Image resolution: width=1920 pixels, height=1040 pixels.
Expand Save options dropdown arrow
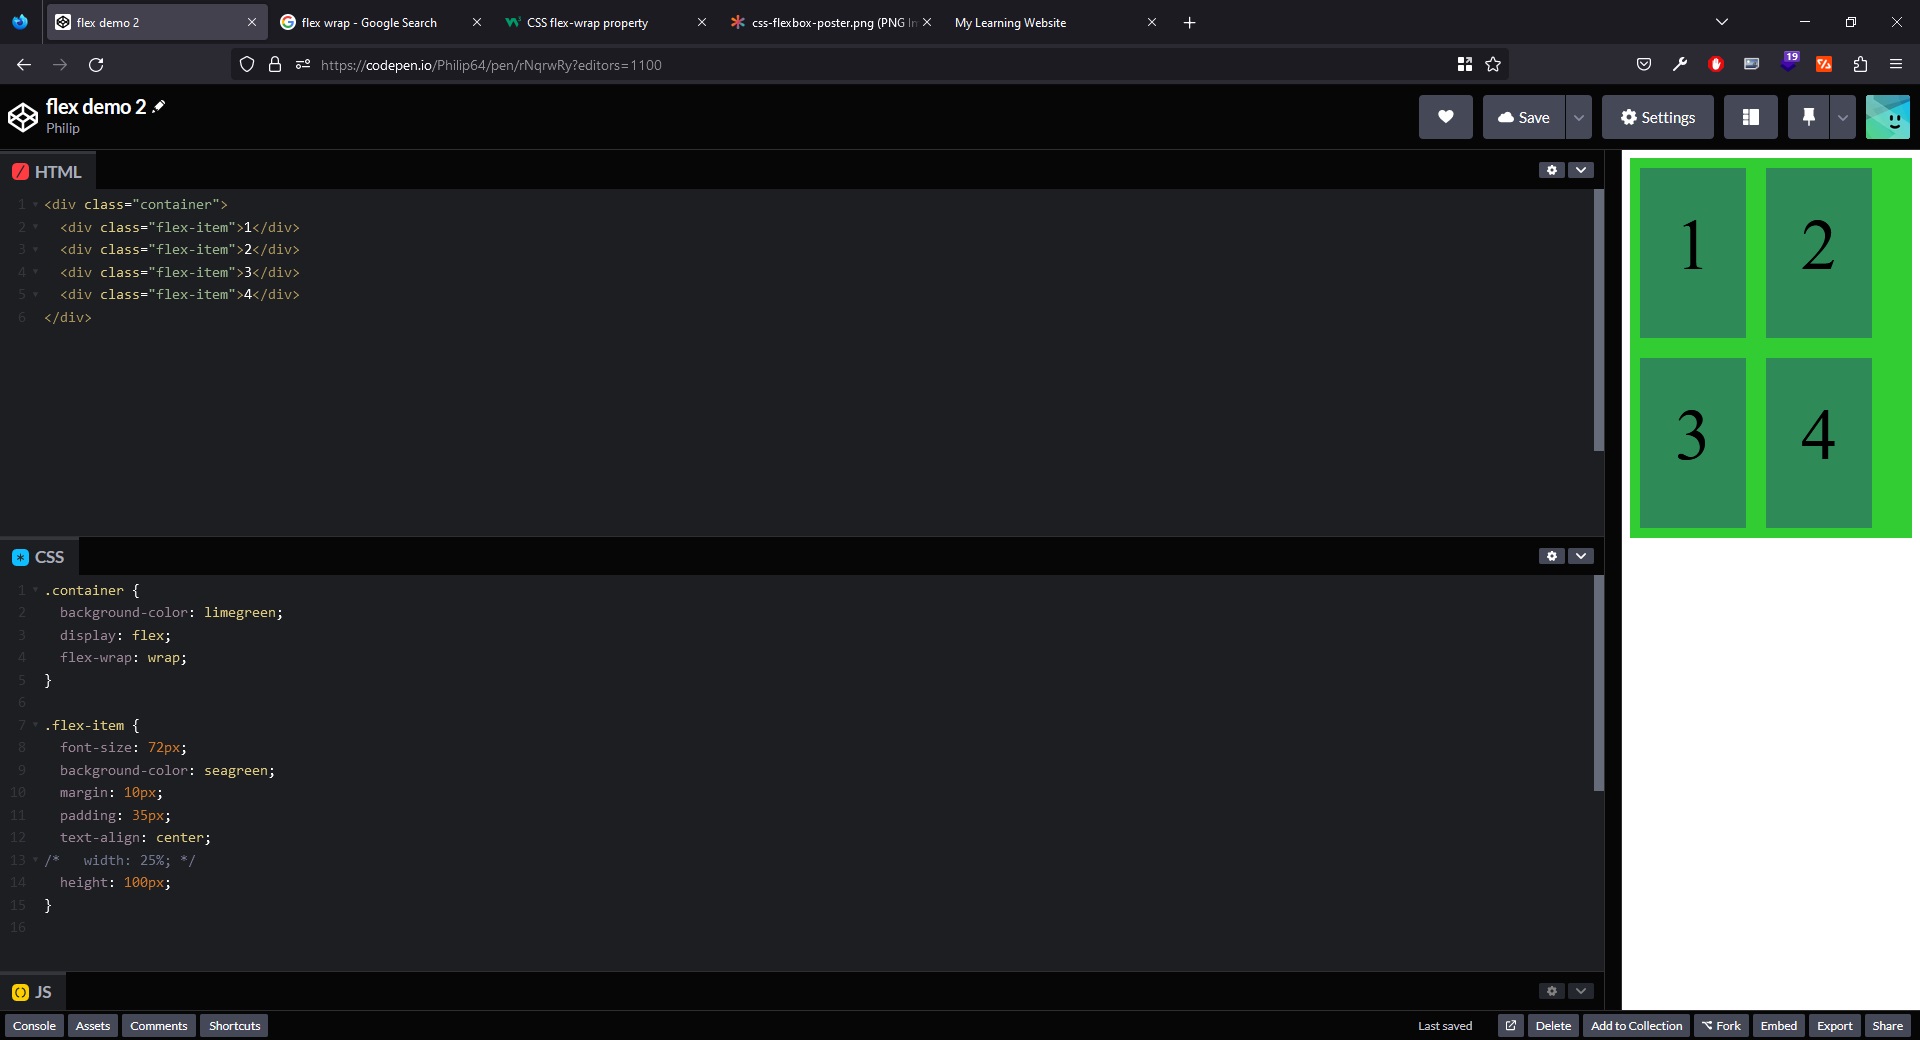1578,117
